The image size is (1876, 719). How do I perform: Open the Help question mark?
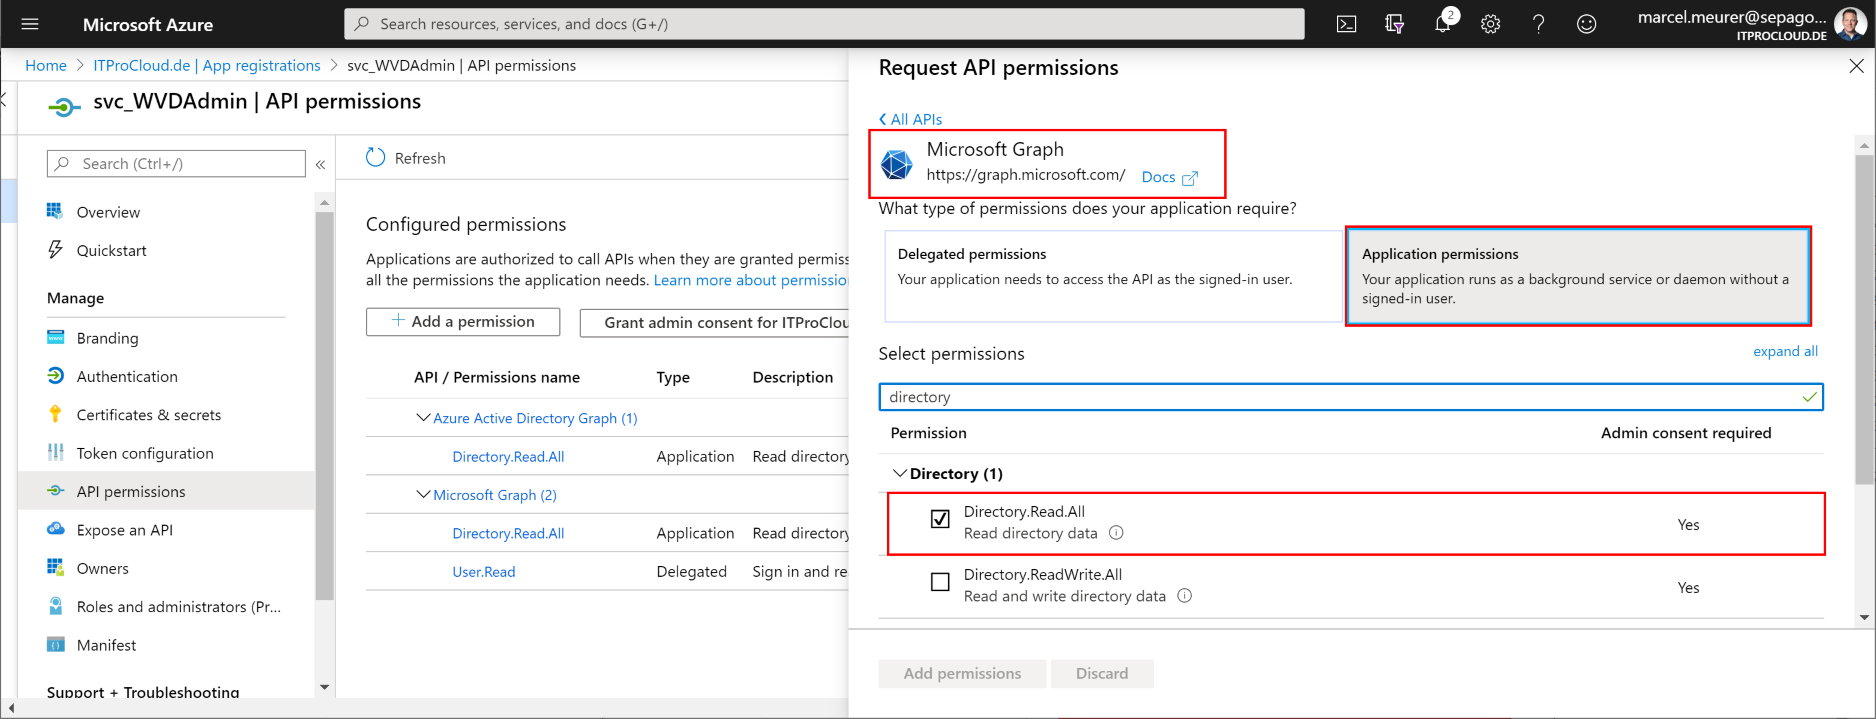(1538, 24)
